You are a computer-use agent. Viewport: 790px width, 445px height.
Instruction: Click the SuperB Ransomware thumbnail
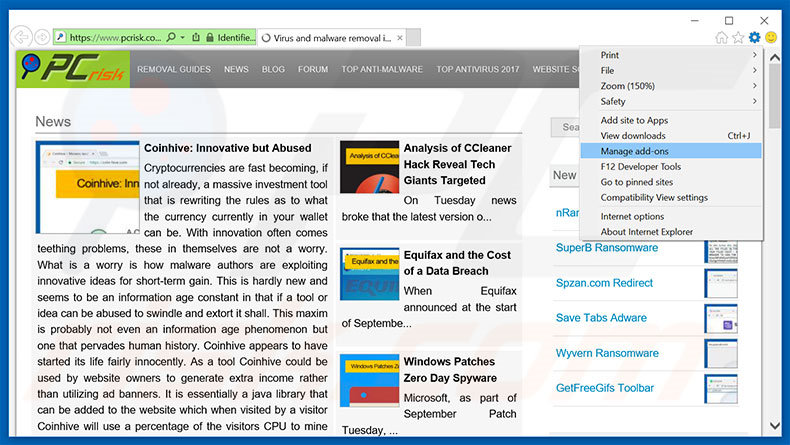721,251
